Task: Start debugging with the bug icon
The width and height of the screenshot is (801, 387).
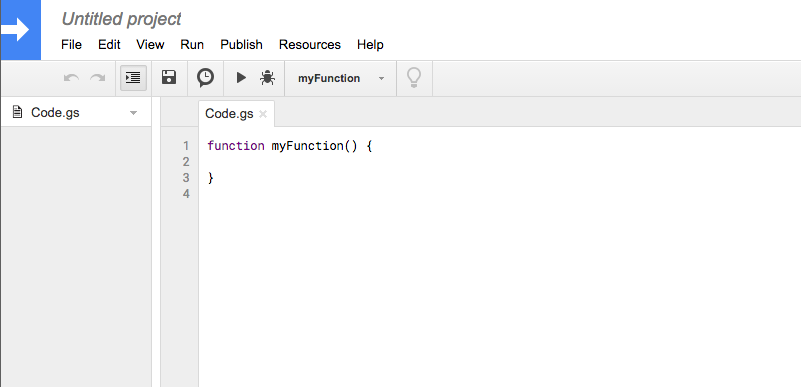Action: tap(268, 78)
